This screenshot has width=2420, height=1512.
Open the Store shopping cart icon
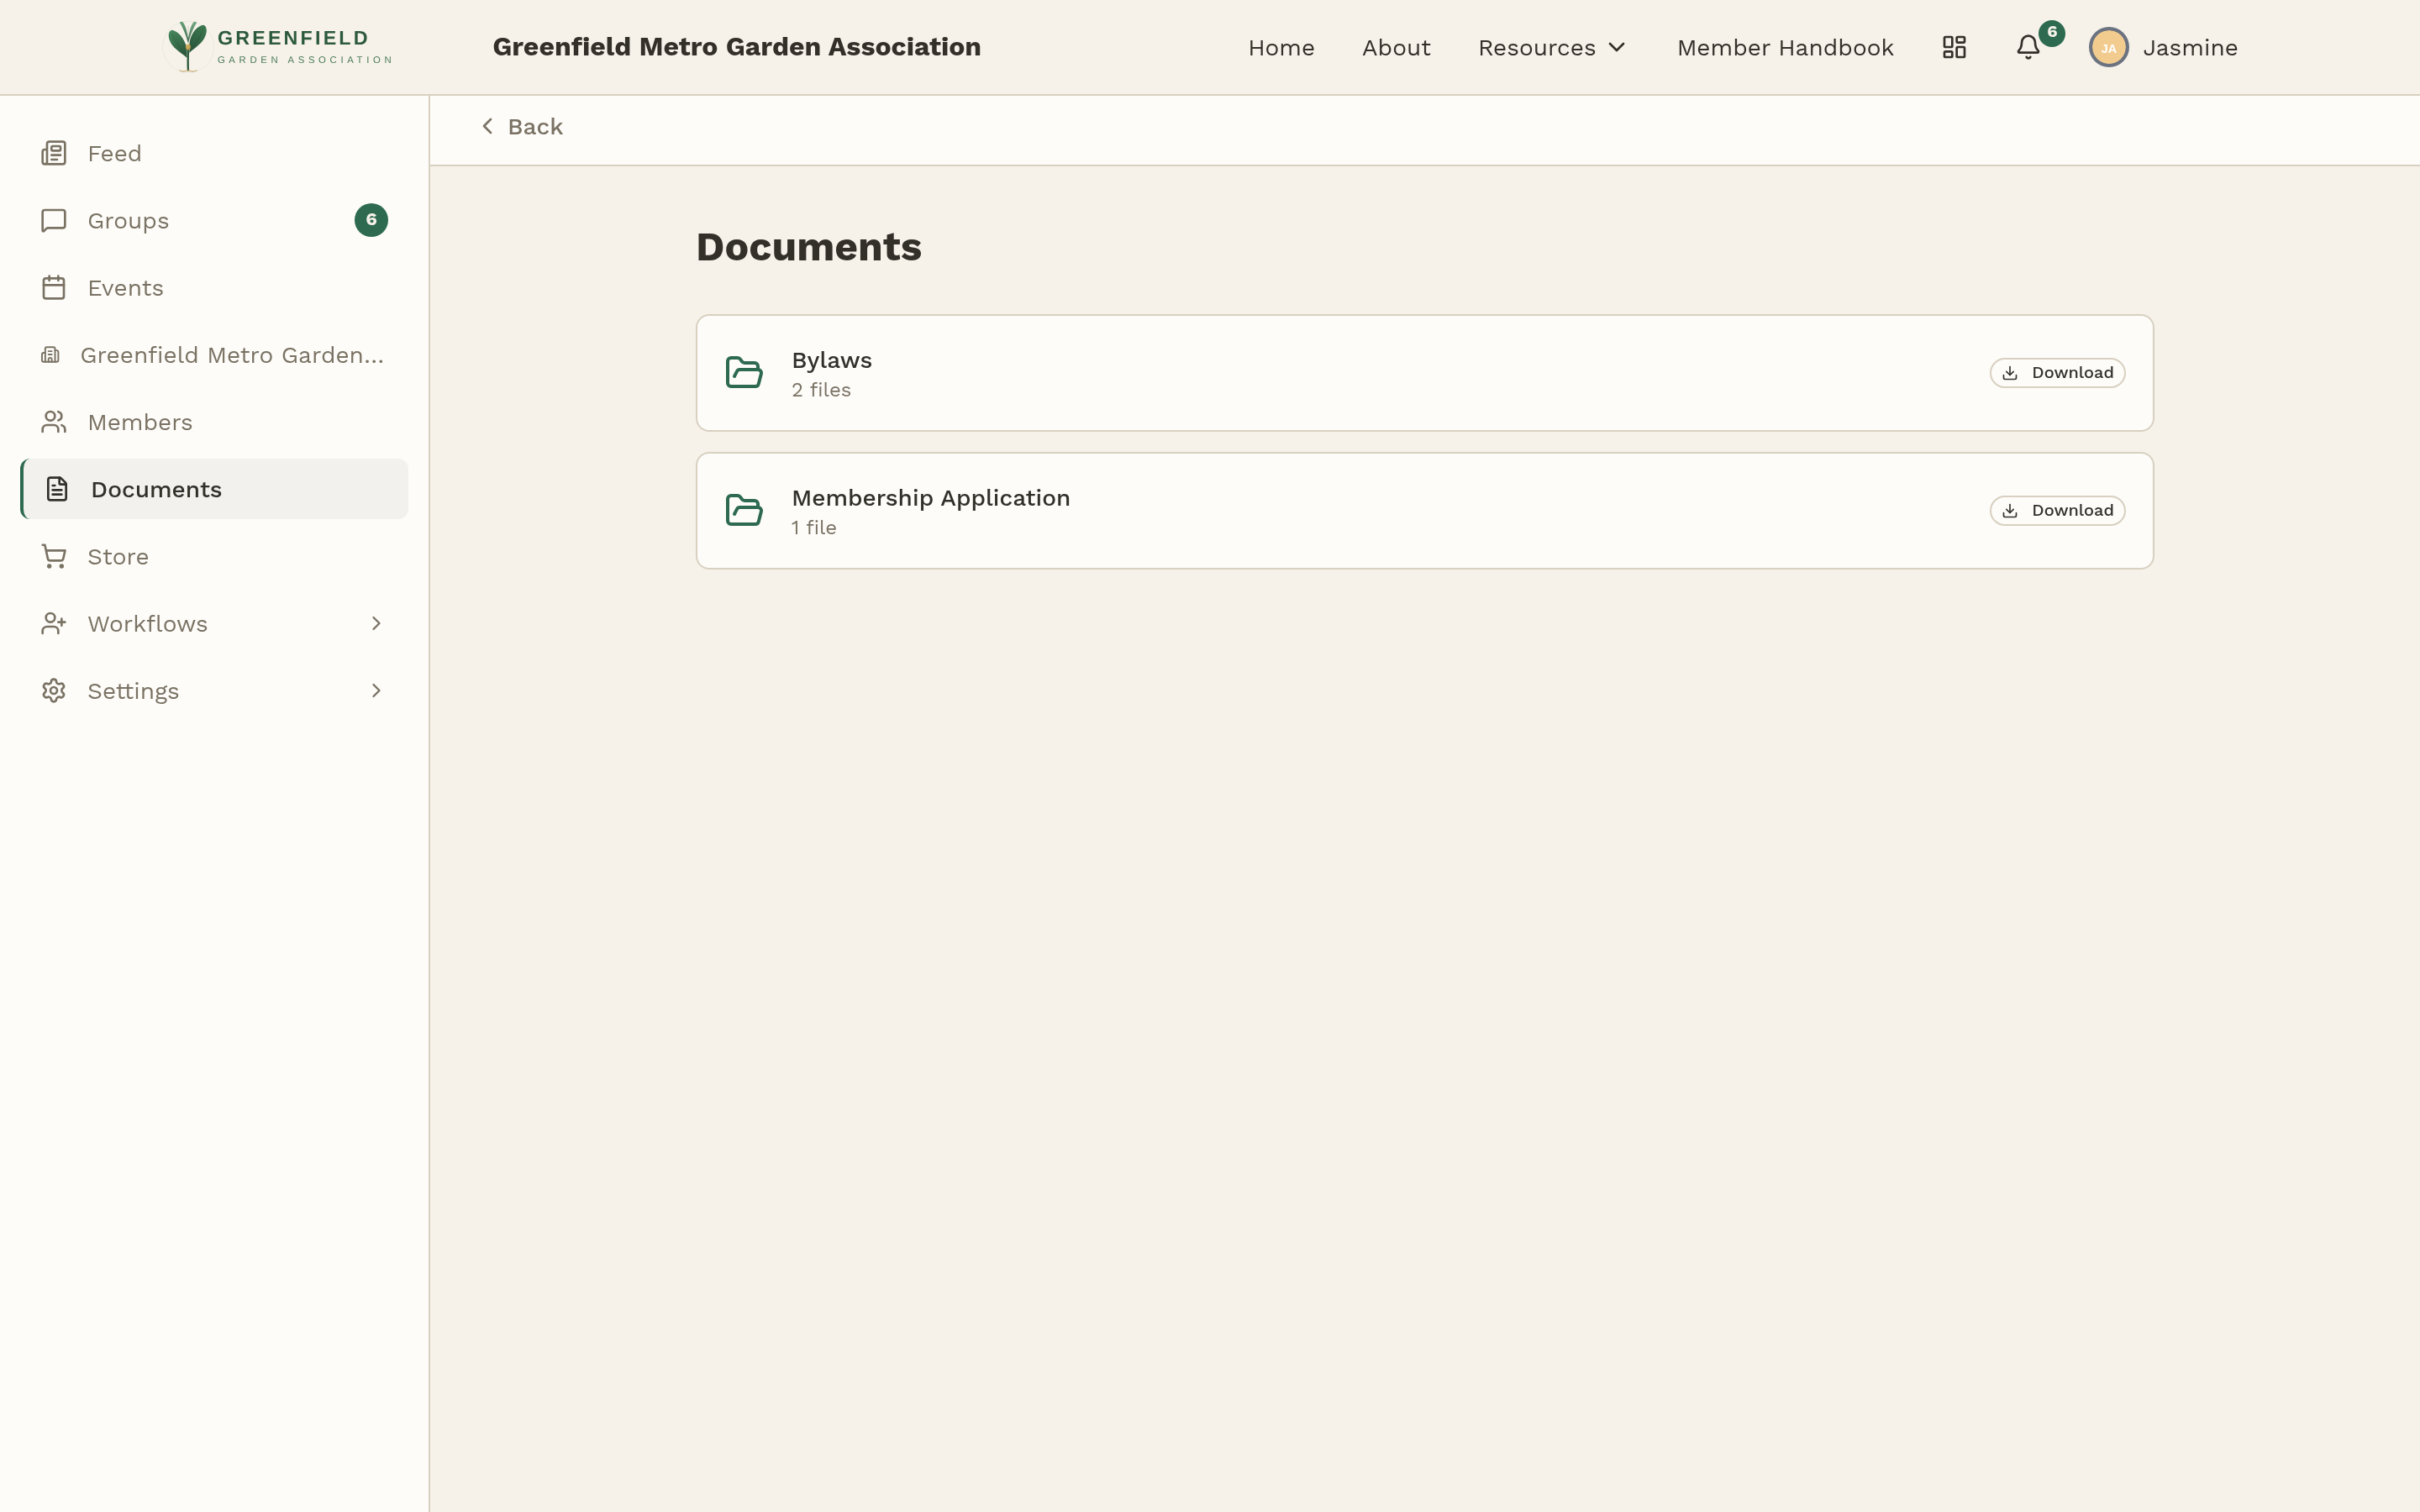point(53,556)
